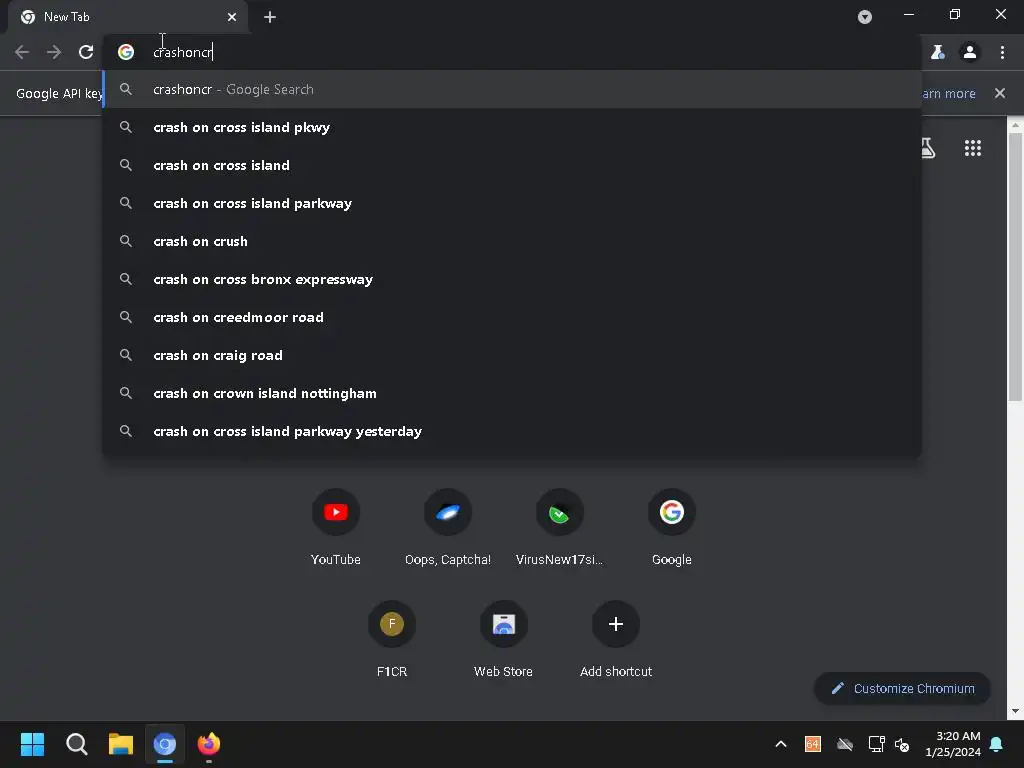The image size is (1024, 768).
Task: Click the page vertical scrollbar thumb
Action: [1016, 268]
